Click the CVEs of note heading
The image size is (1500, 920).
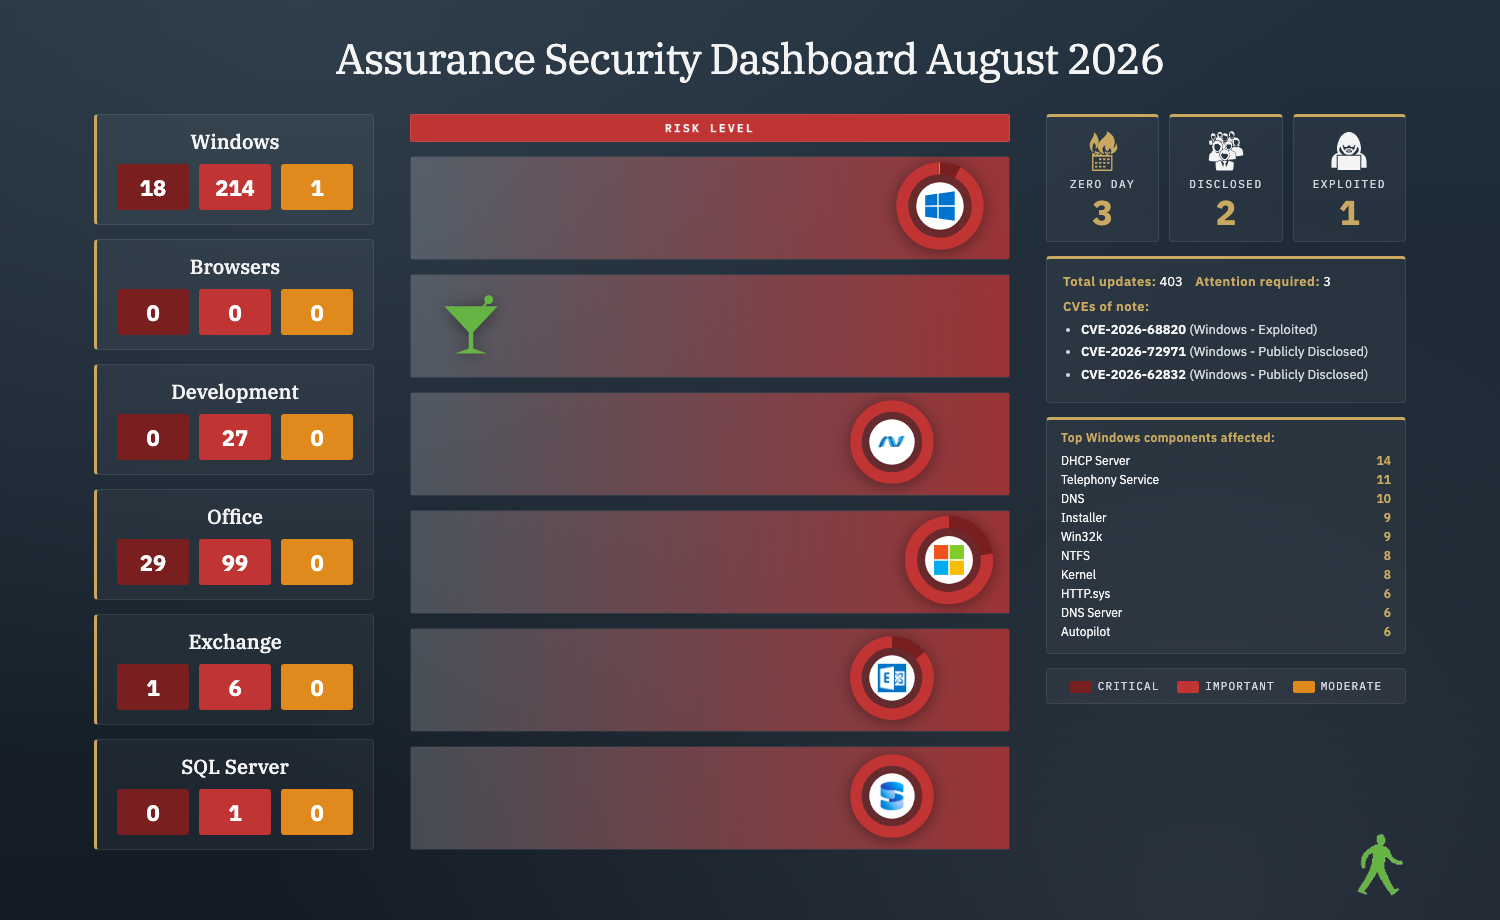1105,307
